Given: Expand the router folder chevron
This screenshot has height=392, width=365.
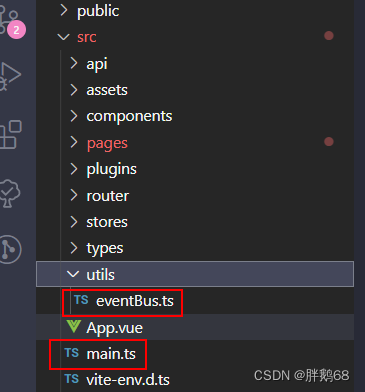Looking at the screenshot, I should pos(74,195).
